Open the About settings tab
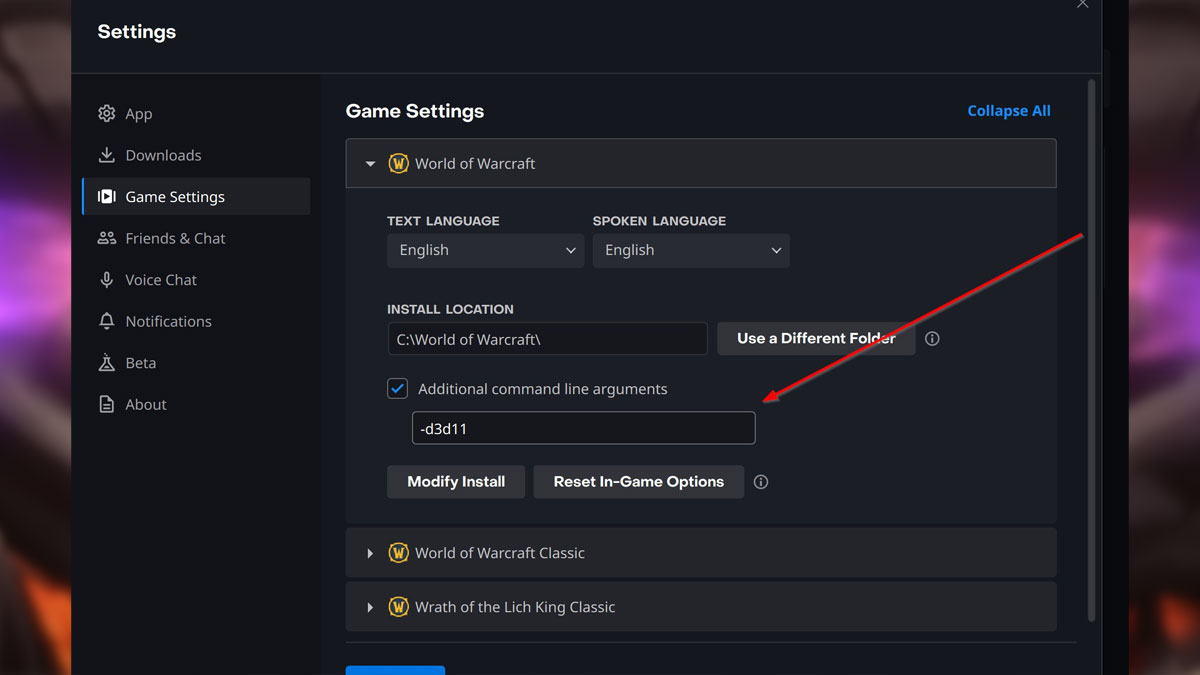This screenshot has height=675, width=1200. point(196,404)
